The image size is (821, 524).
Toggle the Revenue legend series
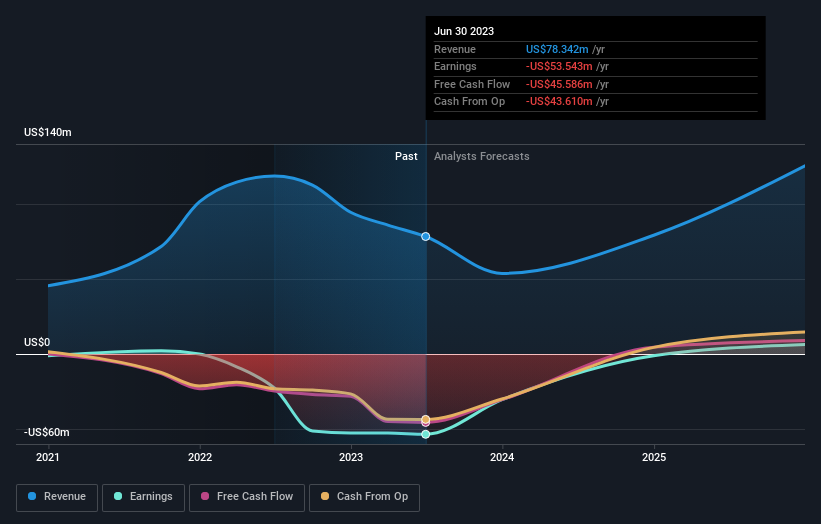point(57,497)
